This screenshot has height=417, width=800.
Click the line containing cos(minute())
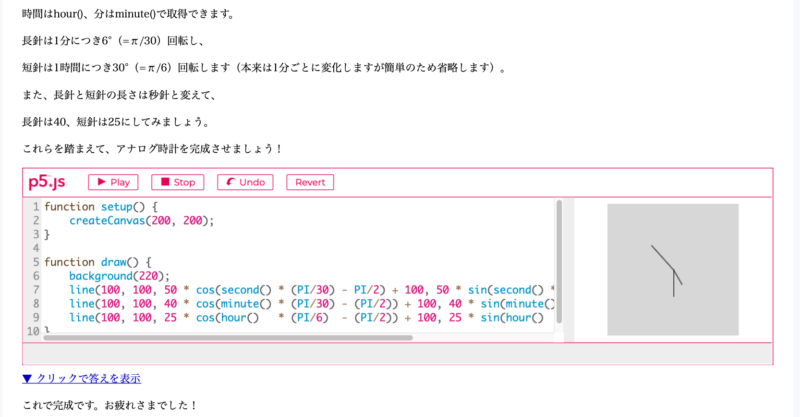(300, 303)
